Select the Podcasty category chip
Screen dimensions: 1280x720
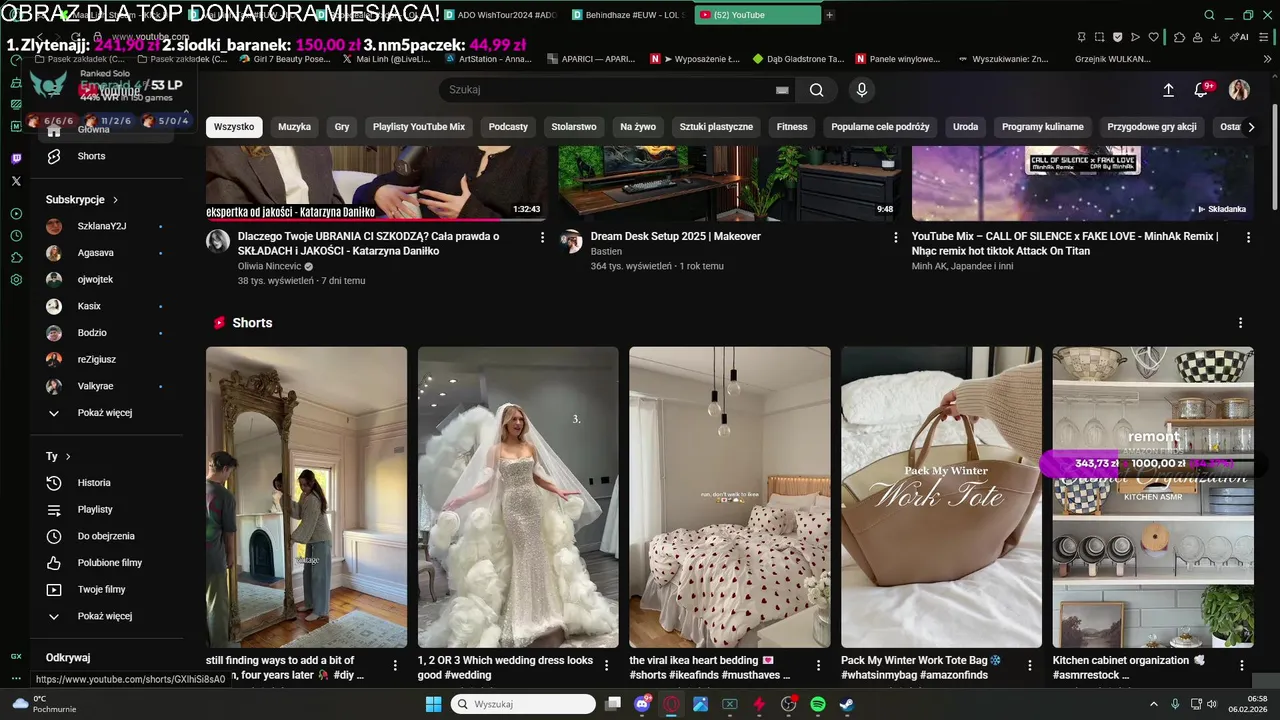coord(509,127)
